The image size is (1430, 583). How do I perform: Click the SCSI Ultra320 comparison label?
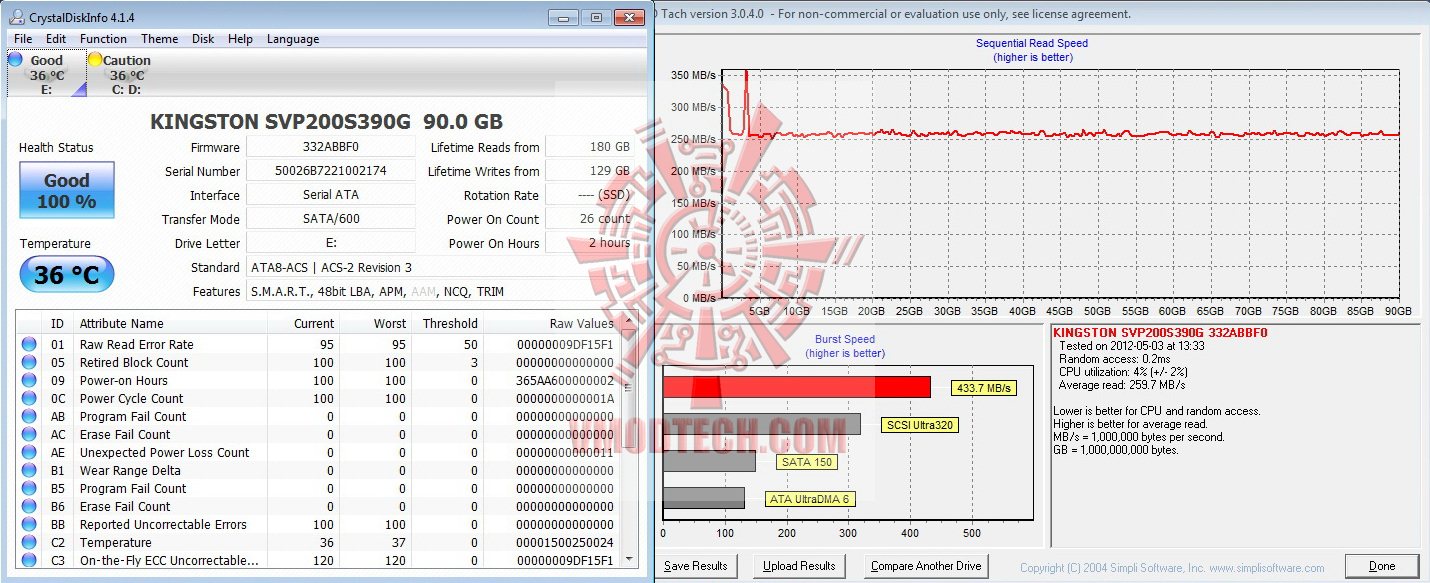coord(920,425)
